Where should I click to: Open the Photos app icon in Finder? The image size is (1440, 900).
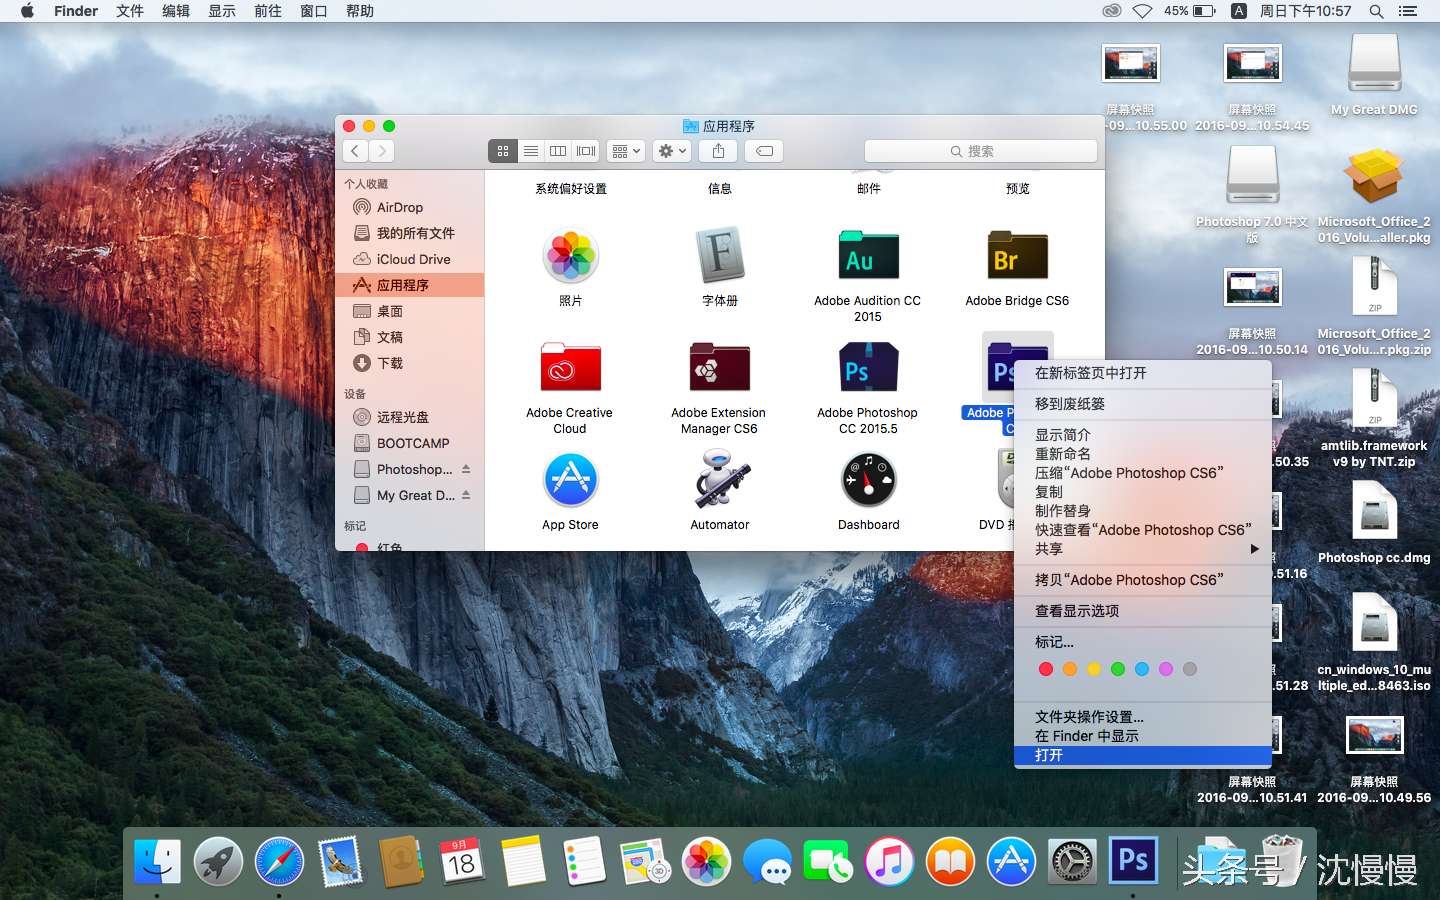pos(570,256)
